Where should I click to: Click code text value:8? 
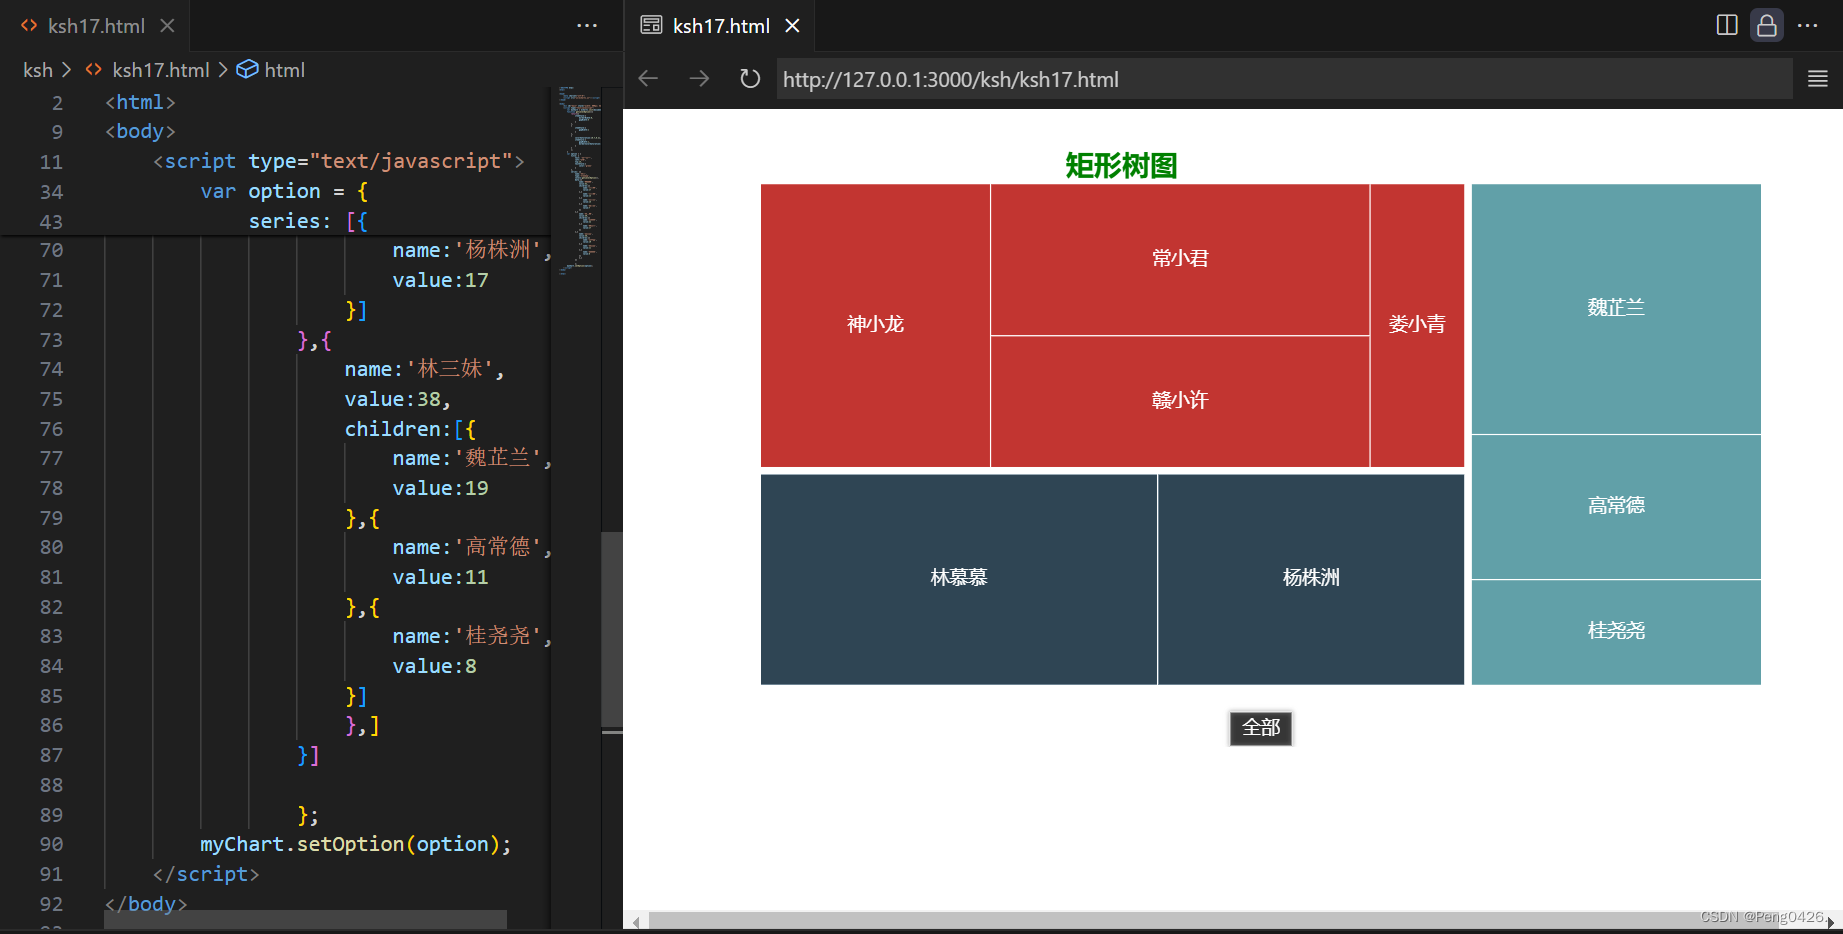pos(435,666)
